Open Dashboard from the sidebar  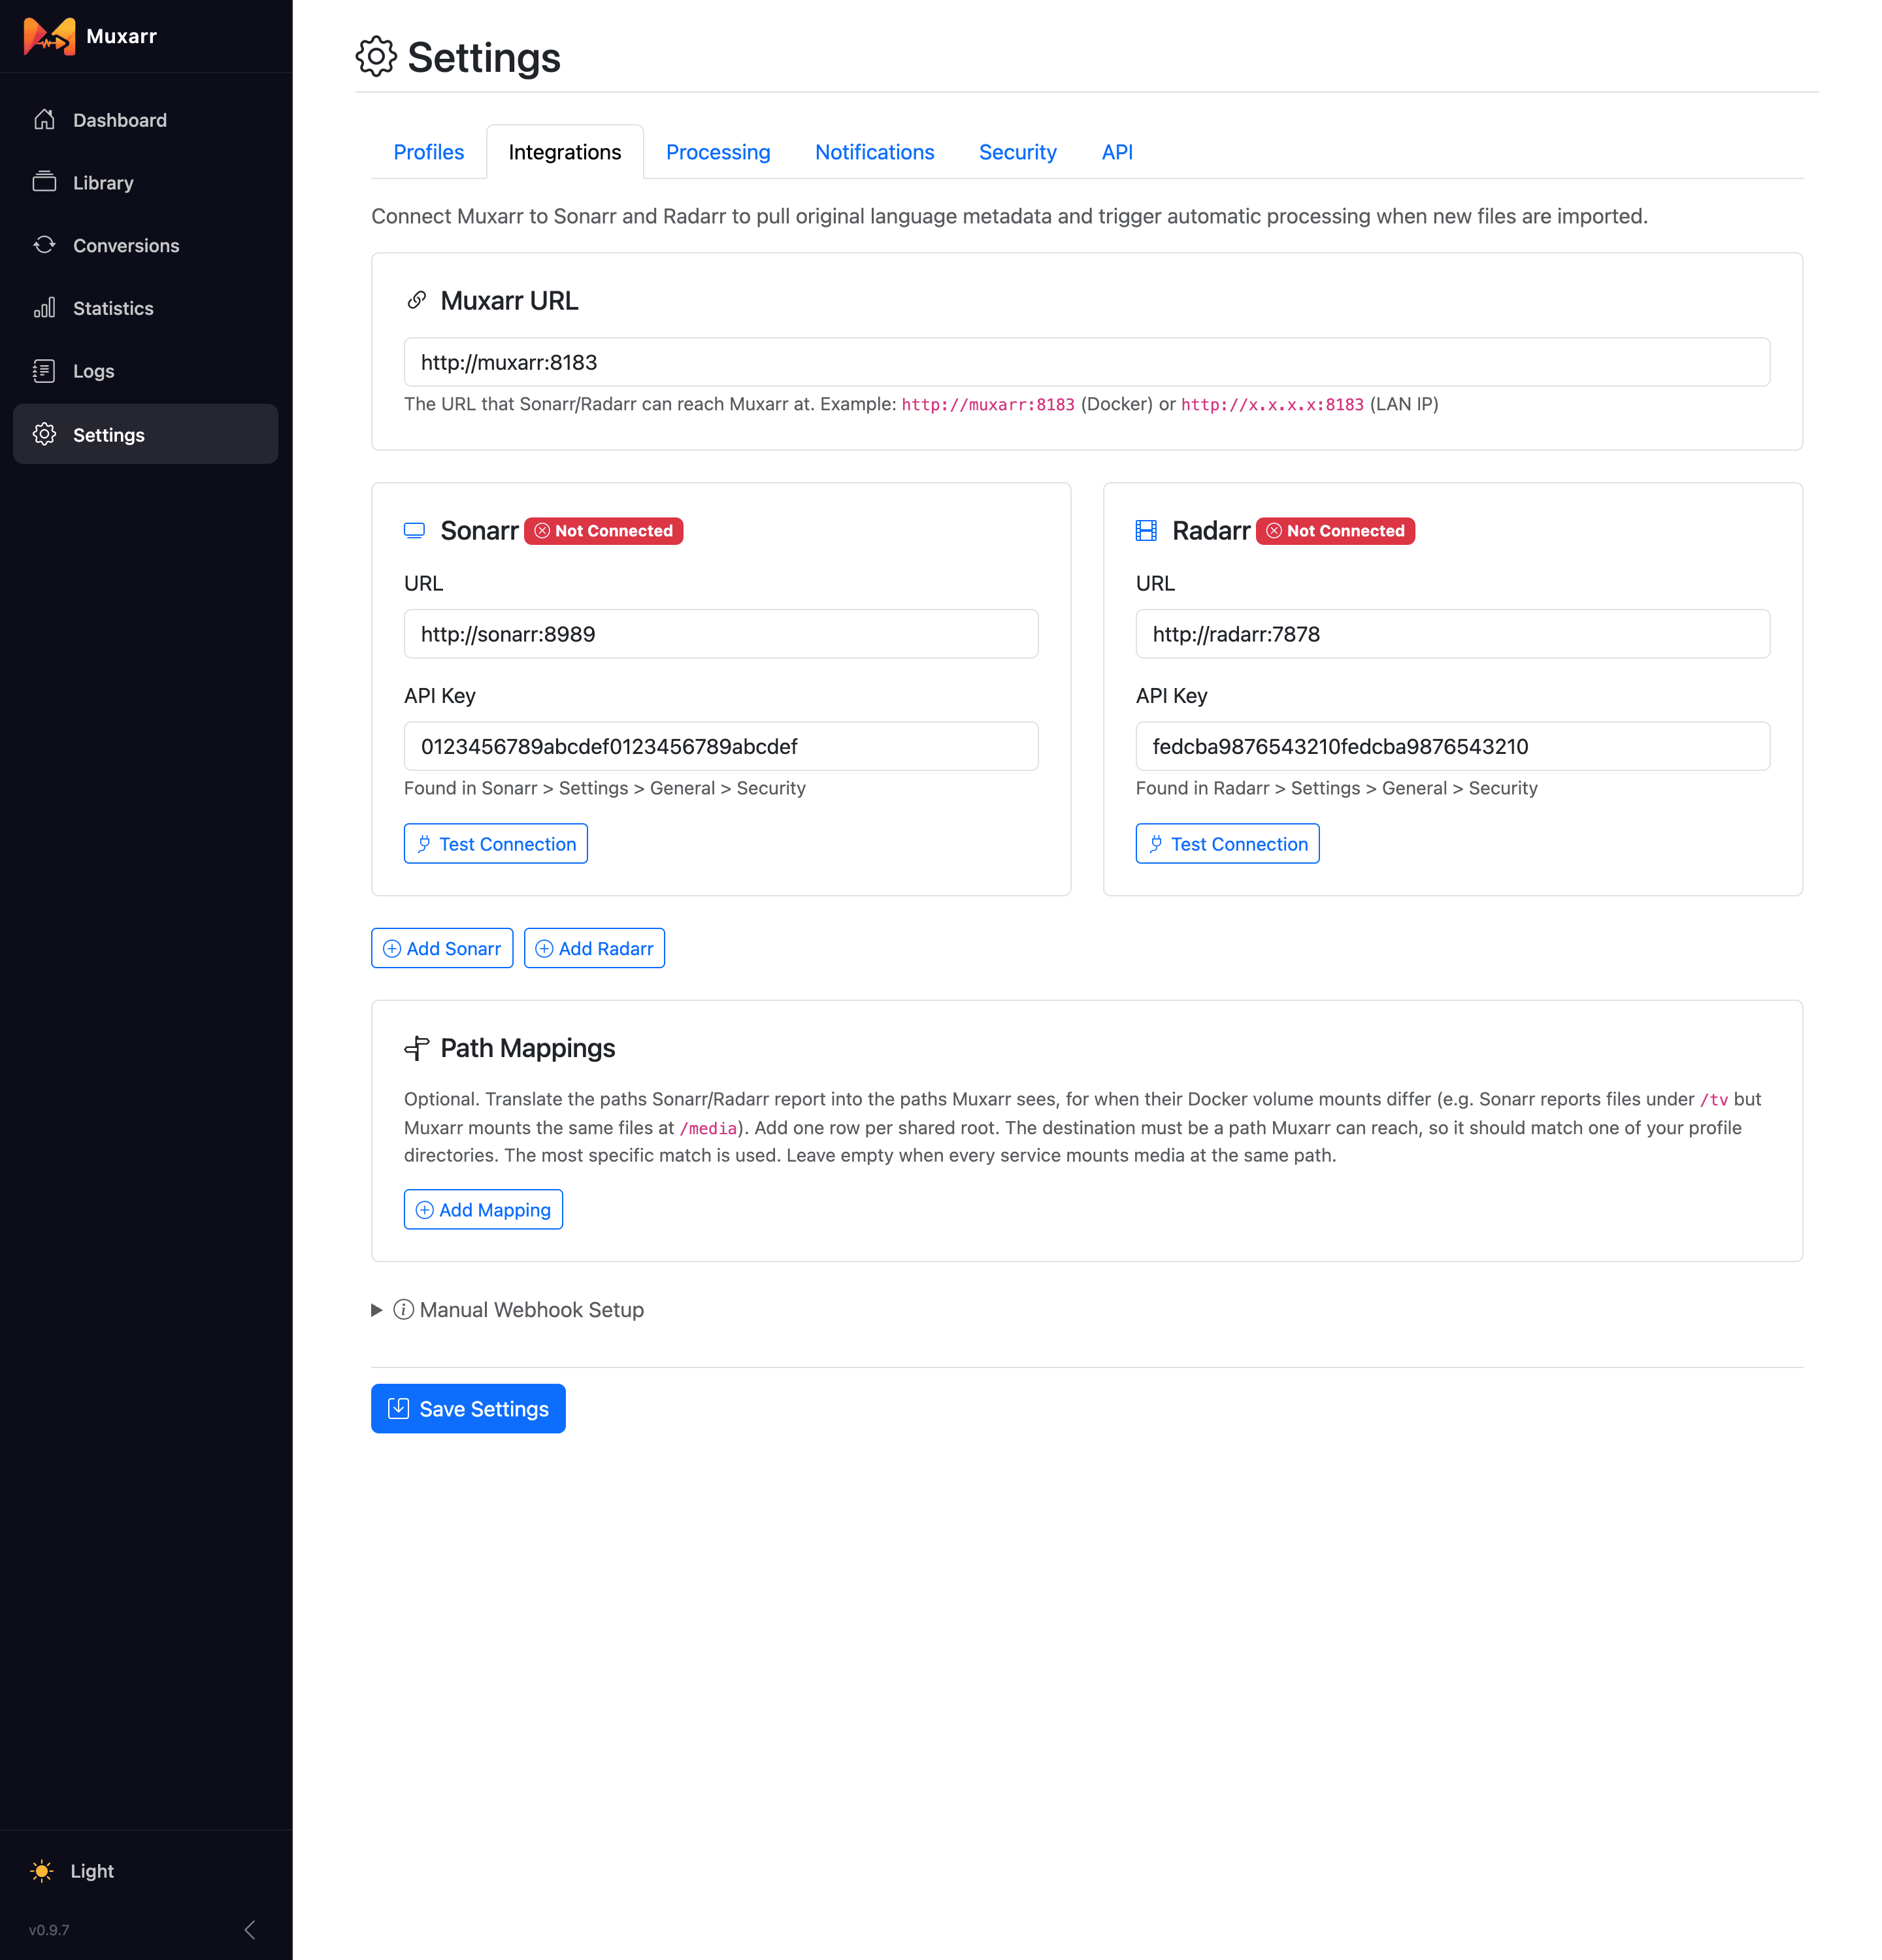146,120
